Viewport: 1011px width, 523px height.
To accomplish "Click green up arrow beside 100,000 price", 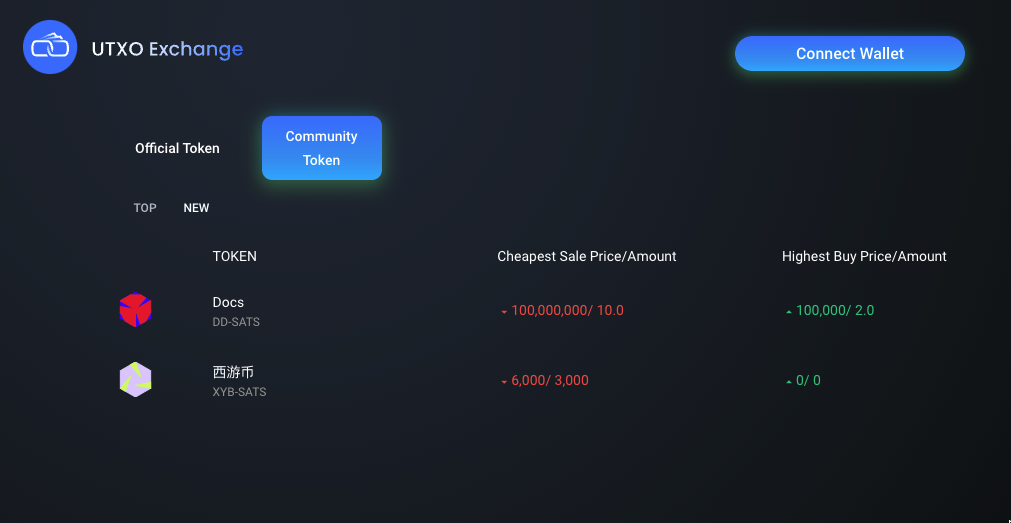I will tap(789, 312).
